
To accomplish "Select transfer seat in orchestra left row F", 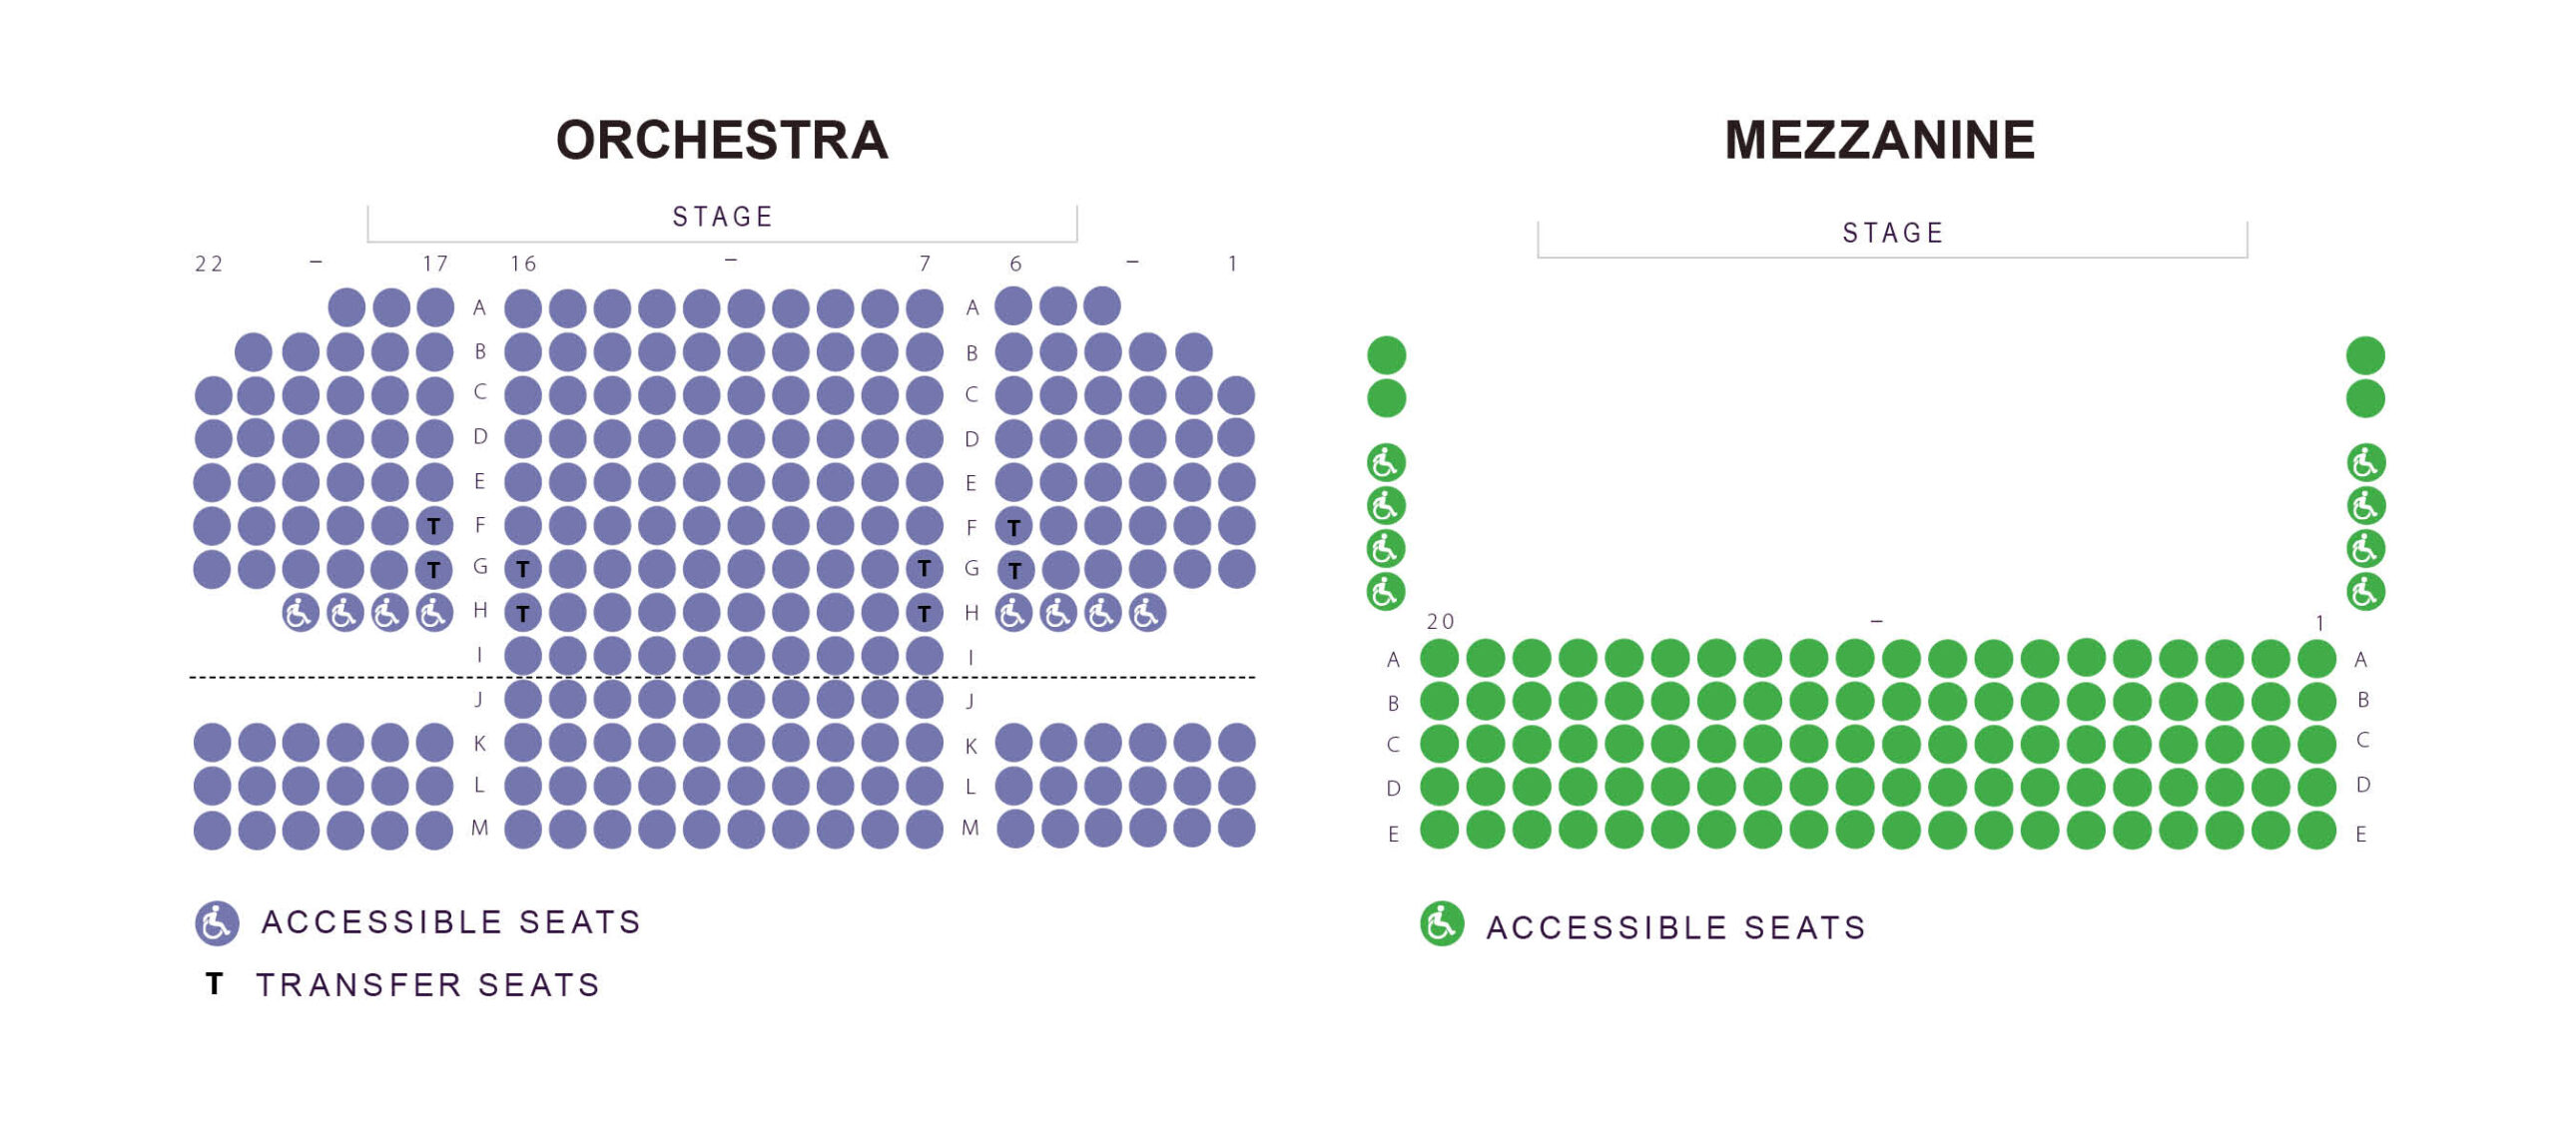I will click(434, 526).
